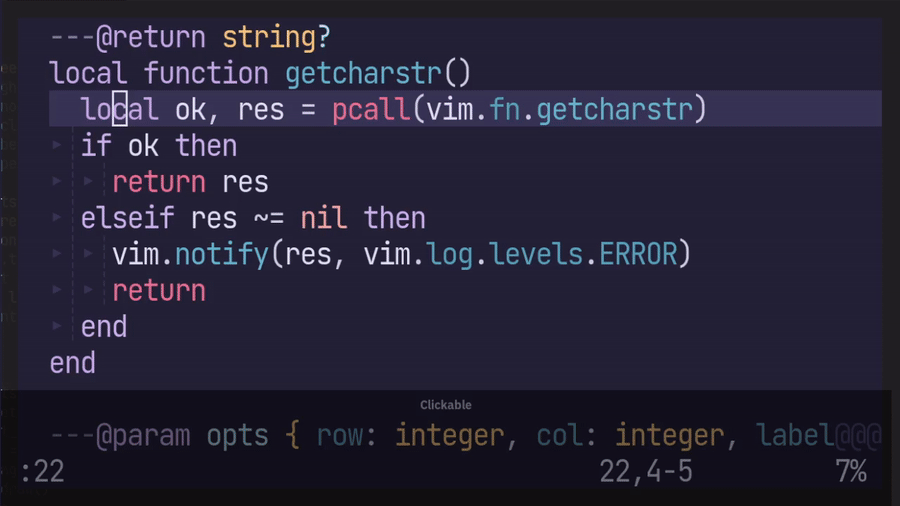Viewport: 900px width, 506px height.
Task: Place cursor on the 'pcall' function call
Action: click(x=371, y=109)
